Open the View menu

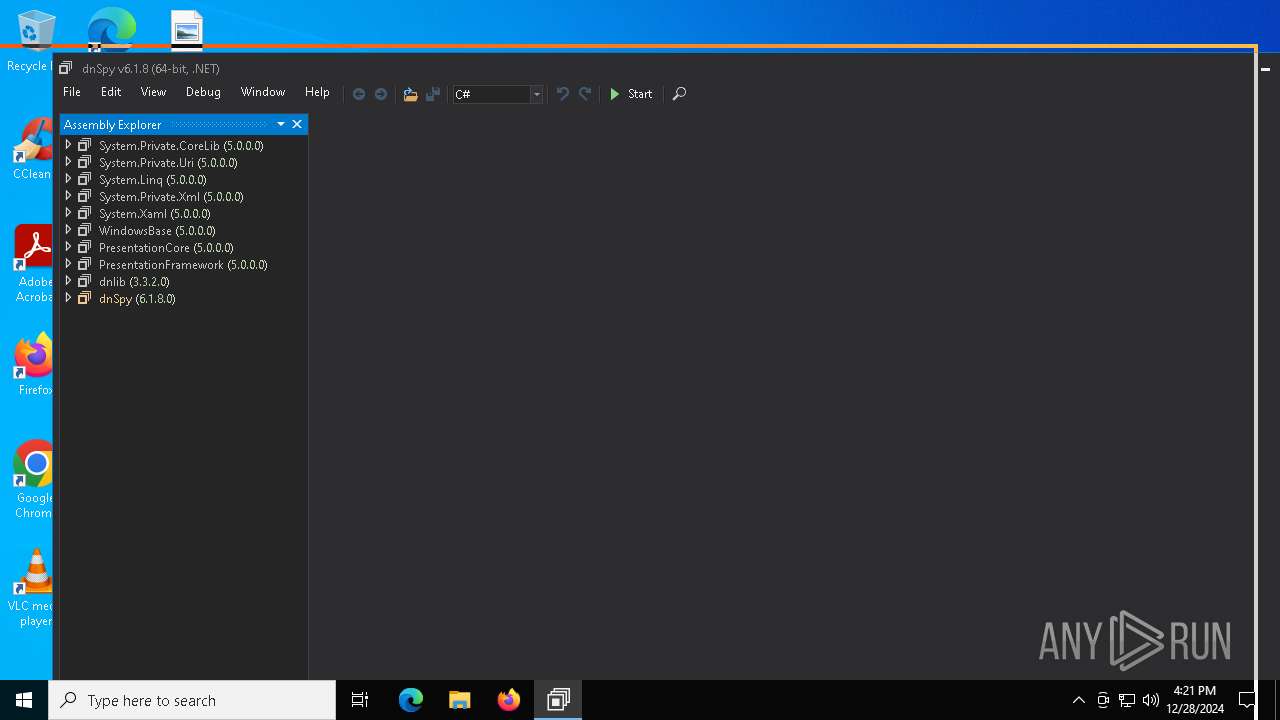[x=153, y=92]
